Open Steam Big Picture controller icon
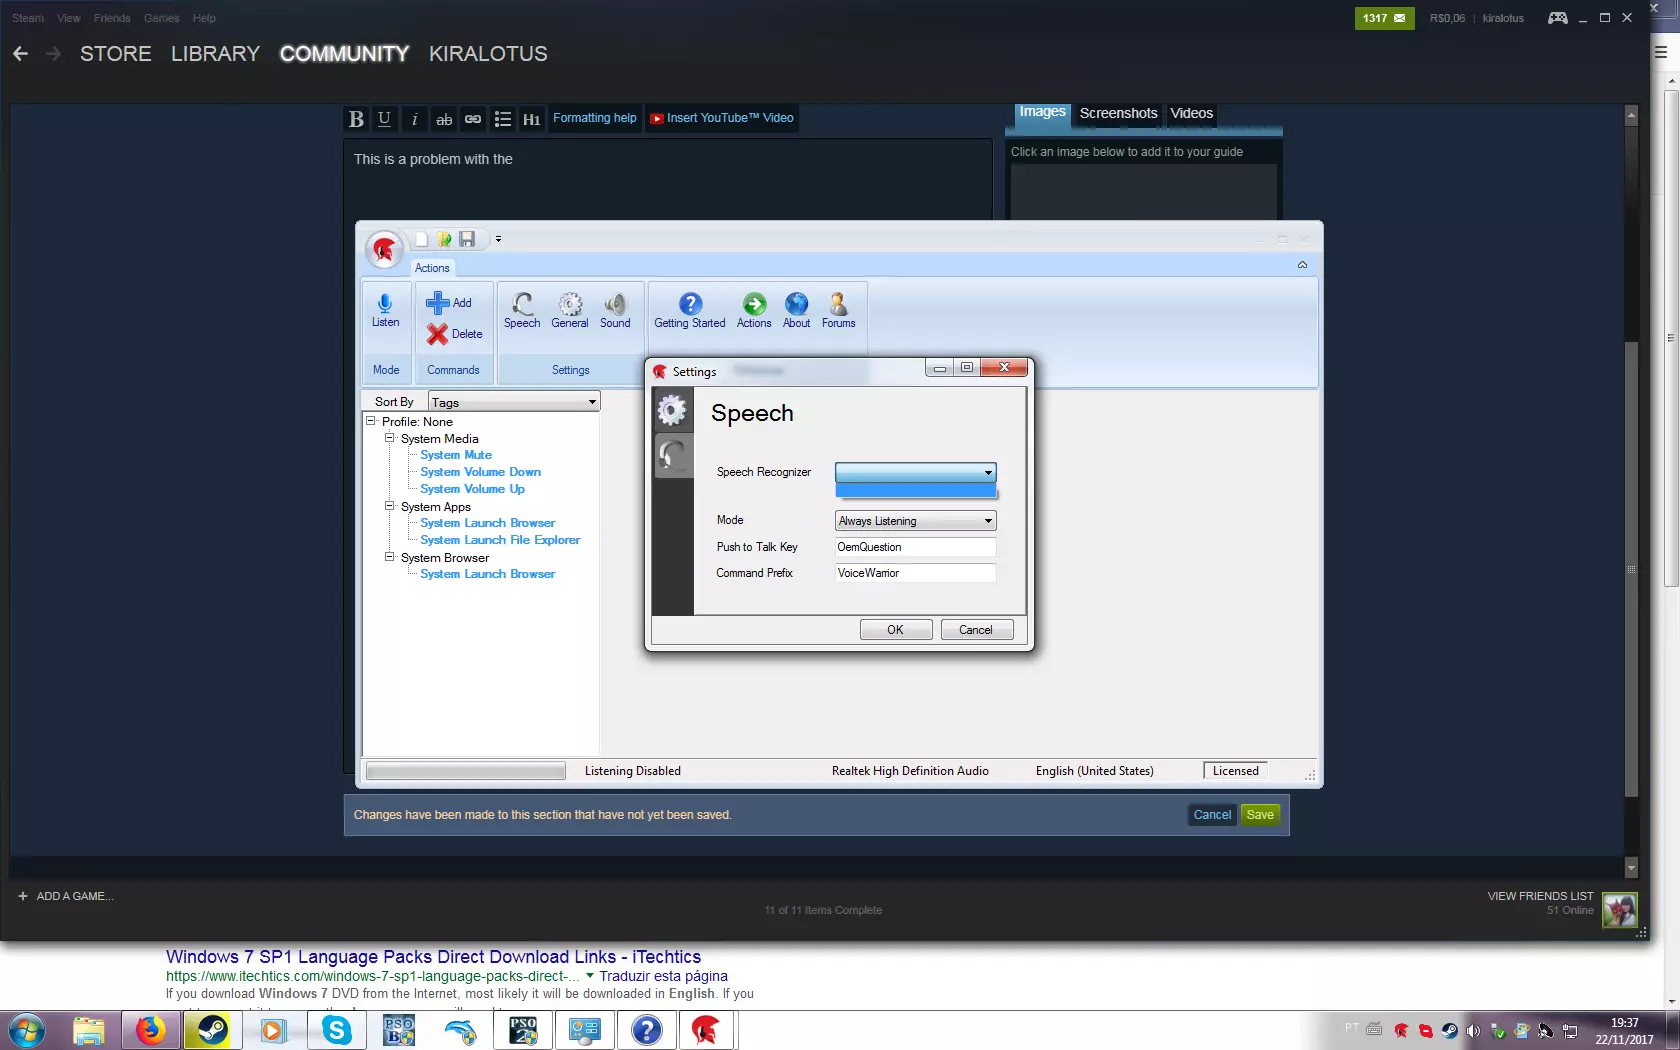The width and height of the screenshot is (1680, 1050). coord(1557,18)
